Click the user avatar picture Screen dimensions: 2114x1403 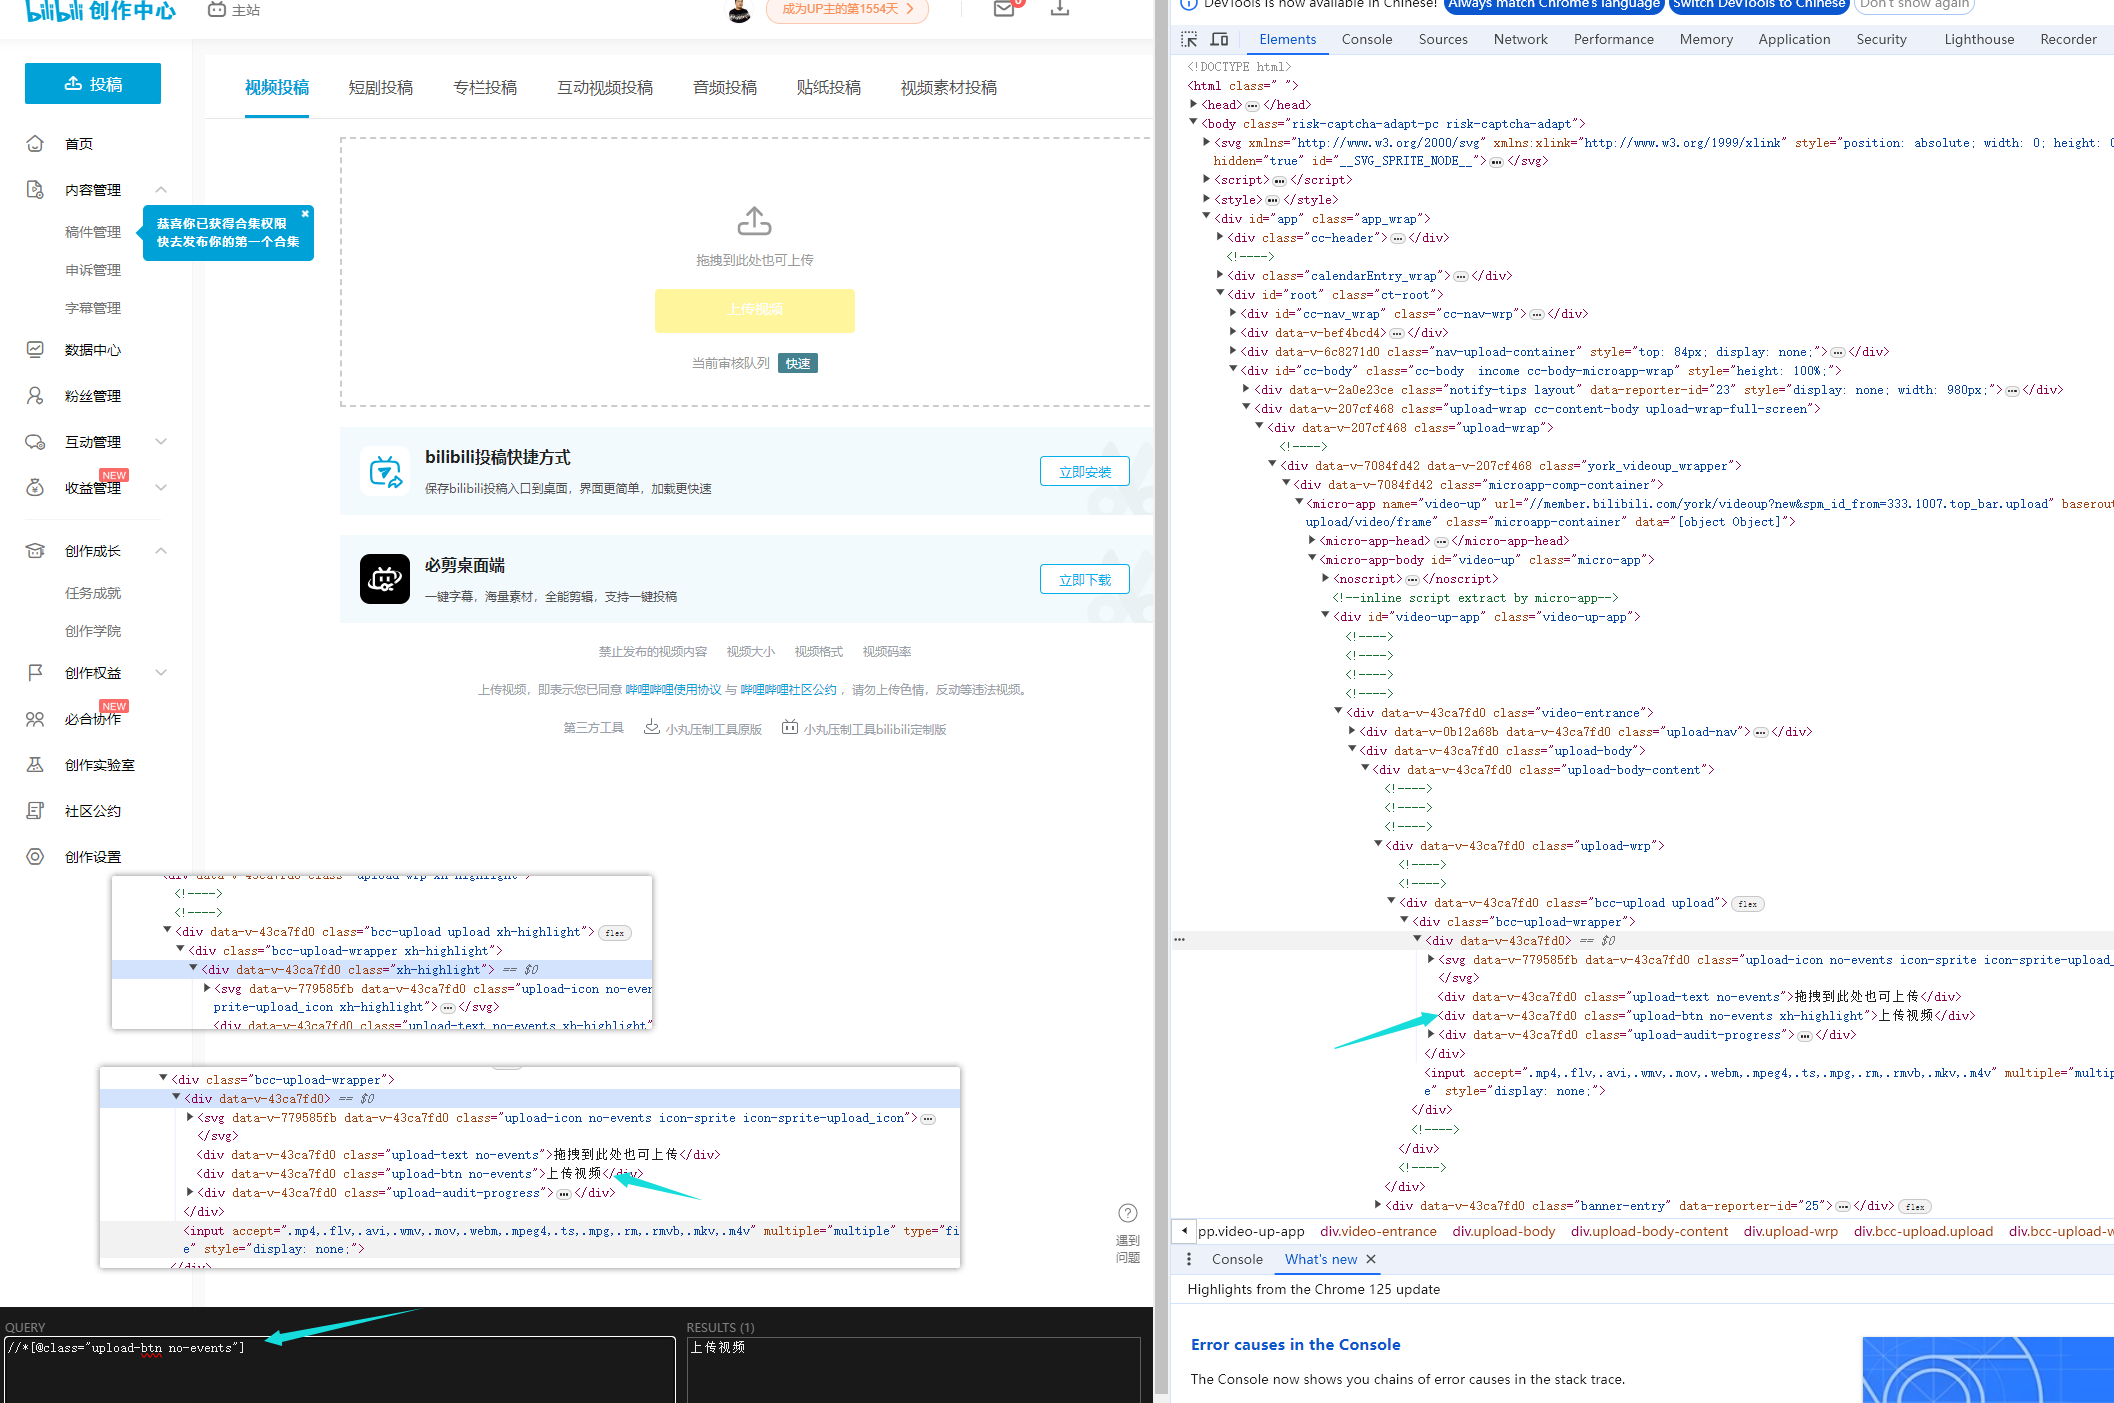739,11
